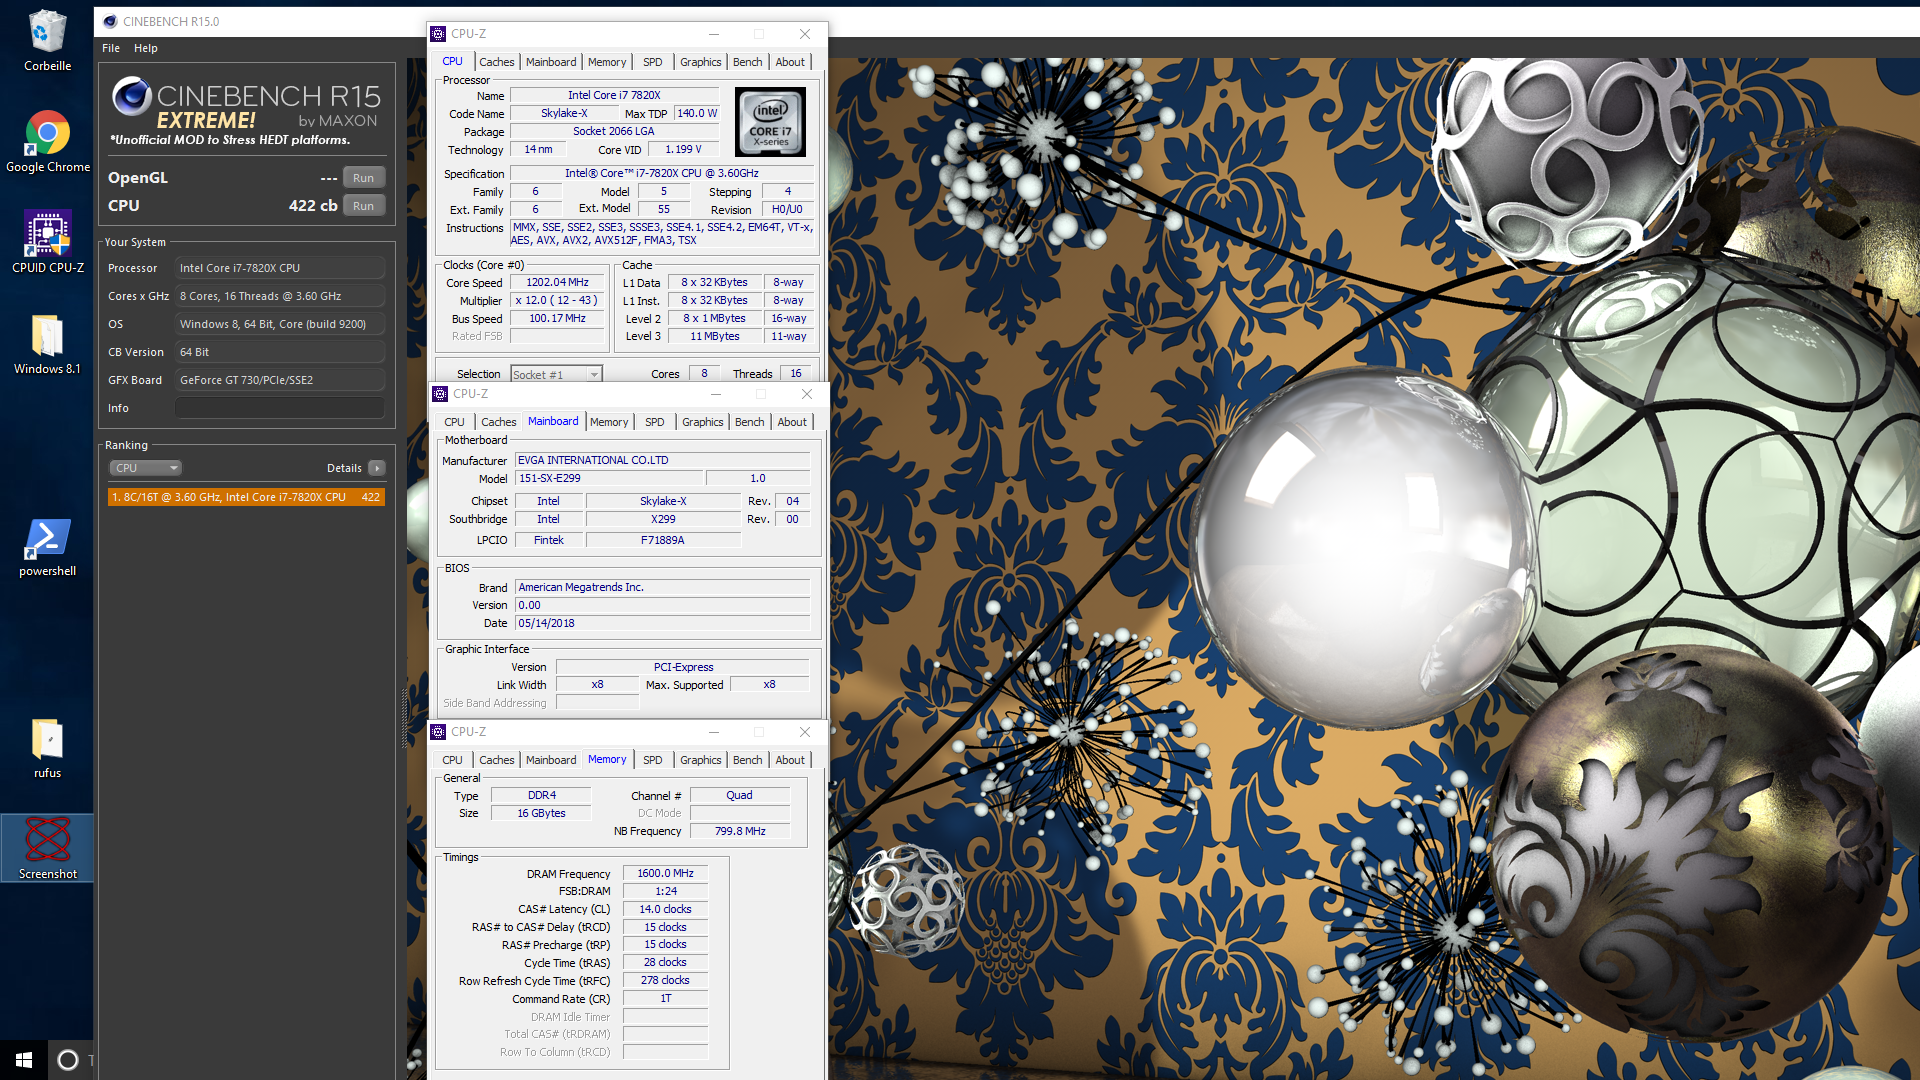
Task: Click NB Frequency value 799.8 MHz
Action: pos(740,832)
